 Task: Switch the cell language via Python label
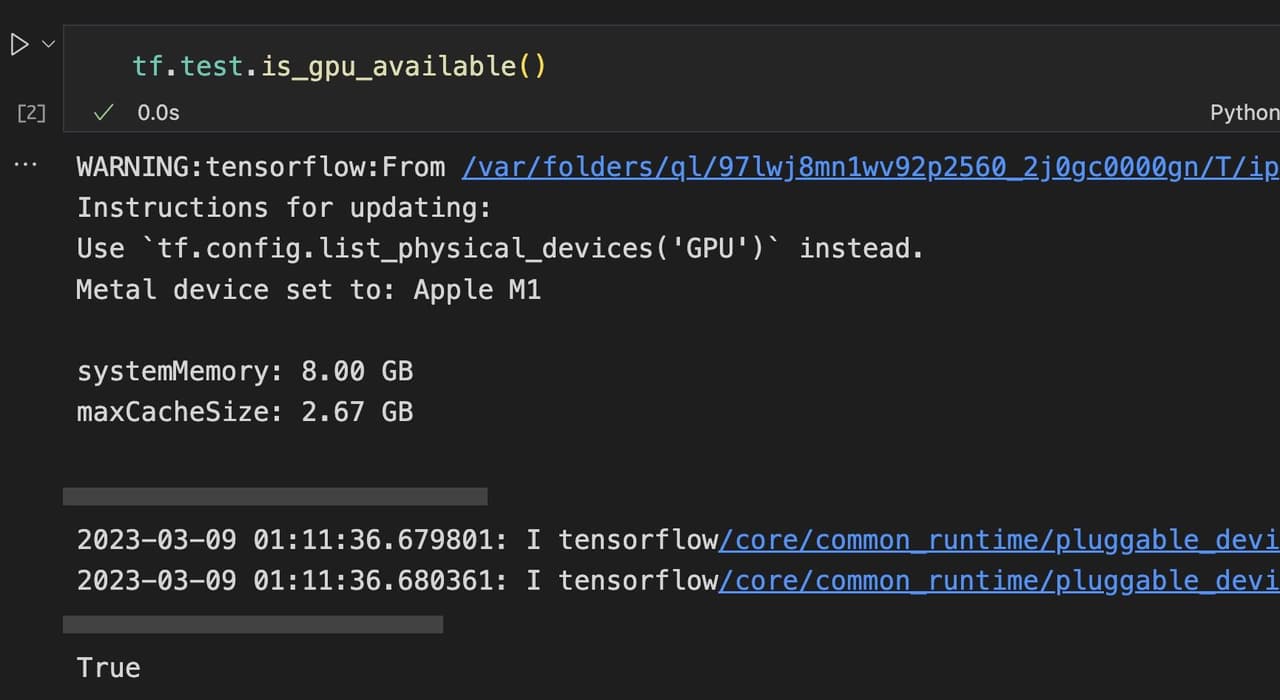point(1243,112)
